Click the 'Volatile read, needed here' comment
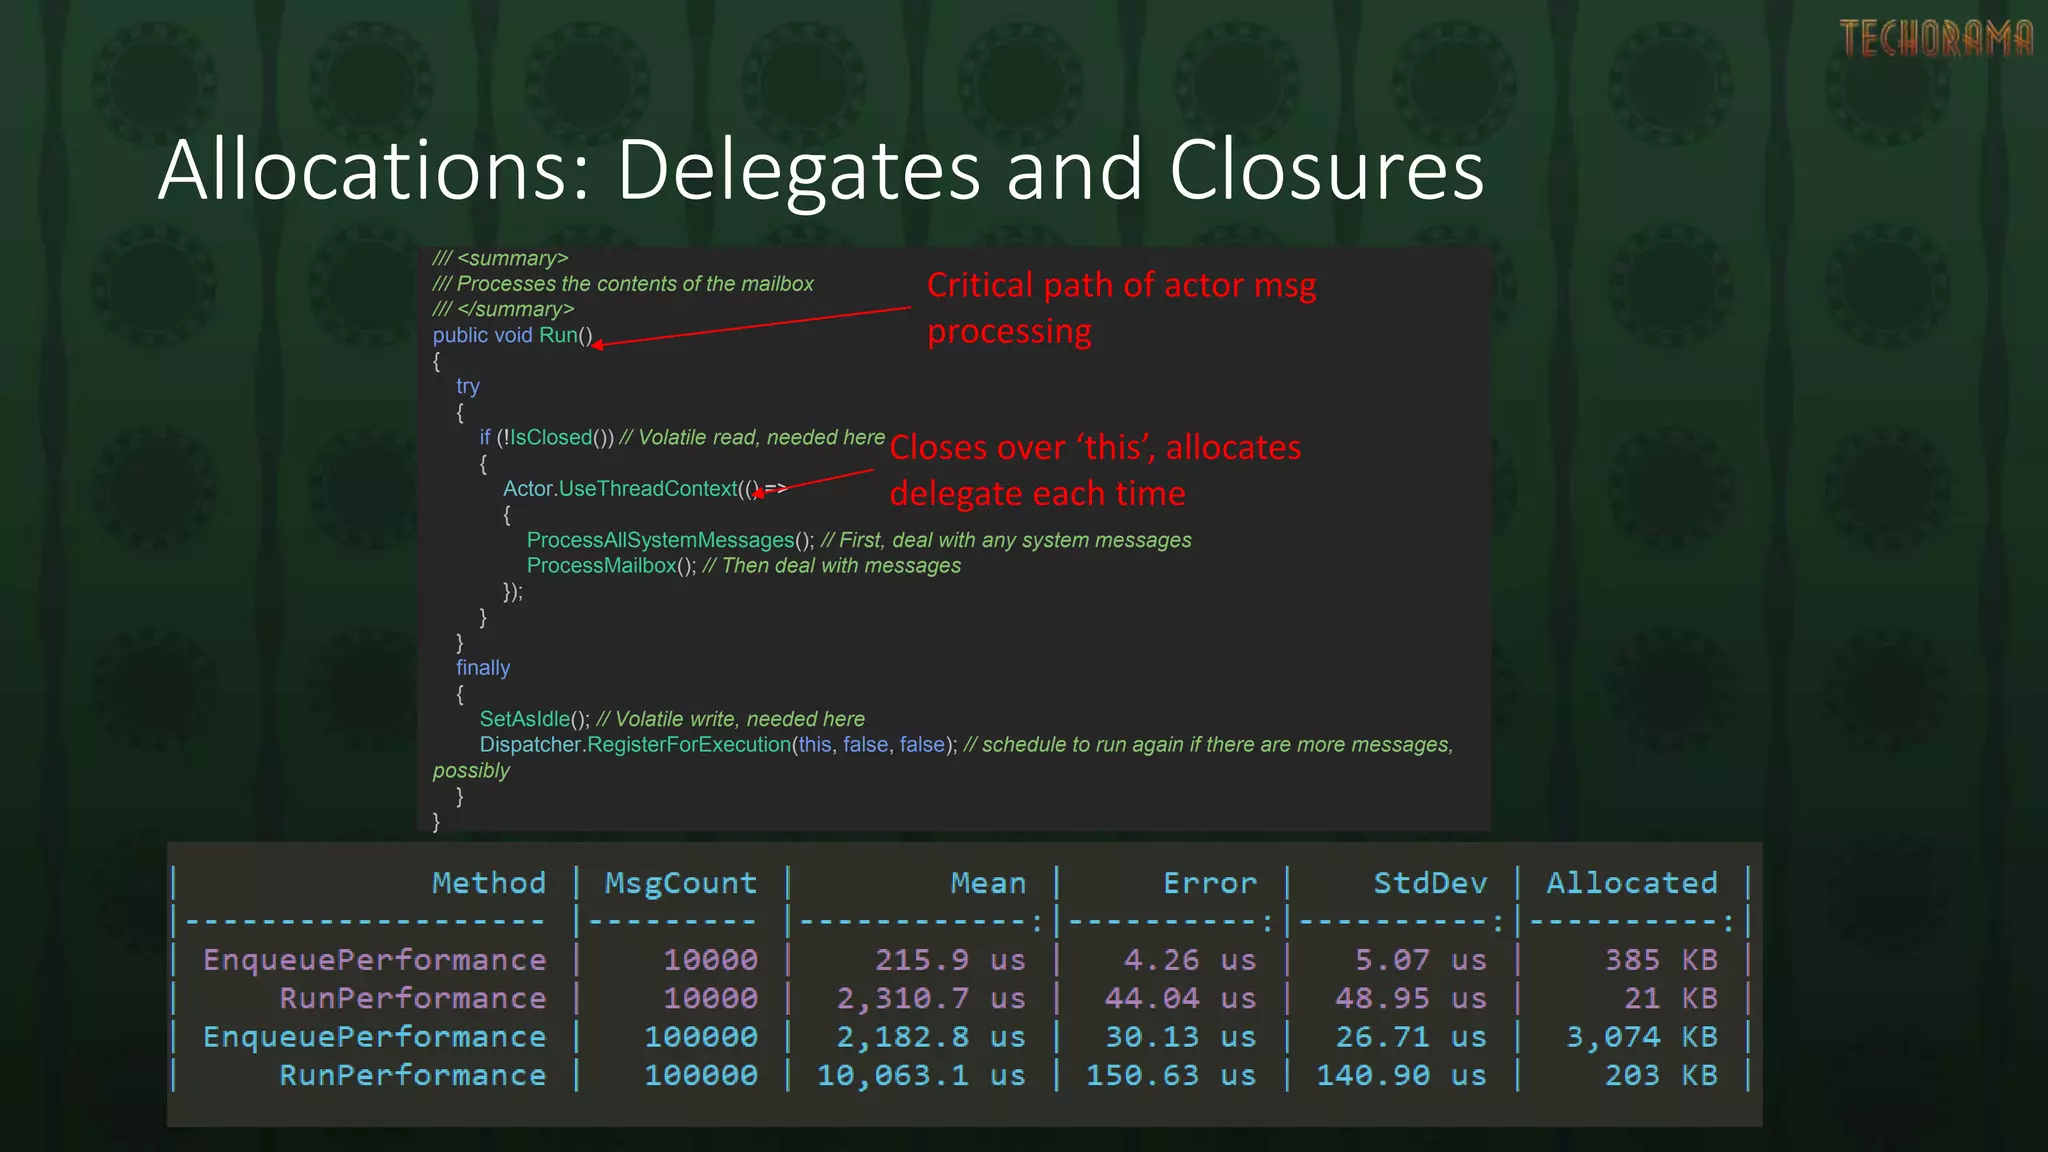Screen dimensions: 2048x1152 coord(752,438)
